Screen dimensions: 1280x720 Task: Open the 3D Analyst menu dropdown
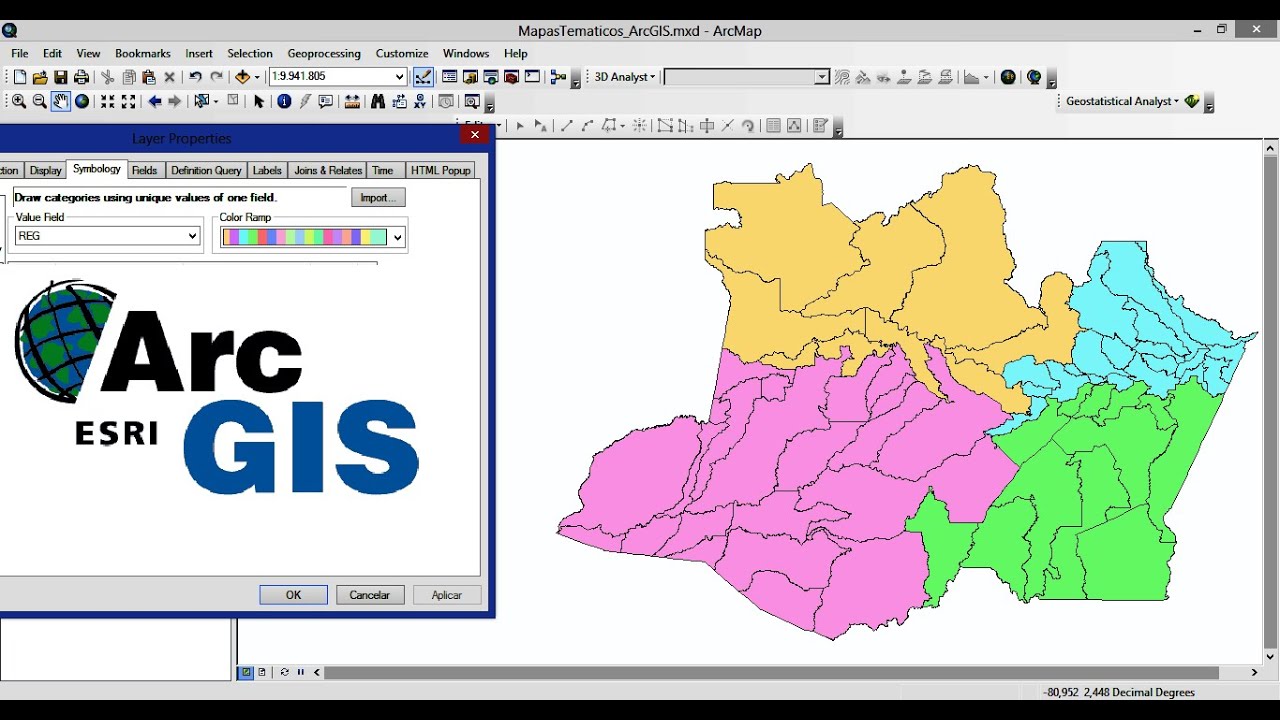coord(625,77)
